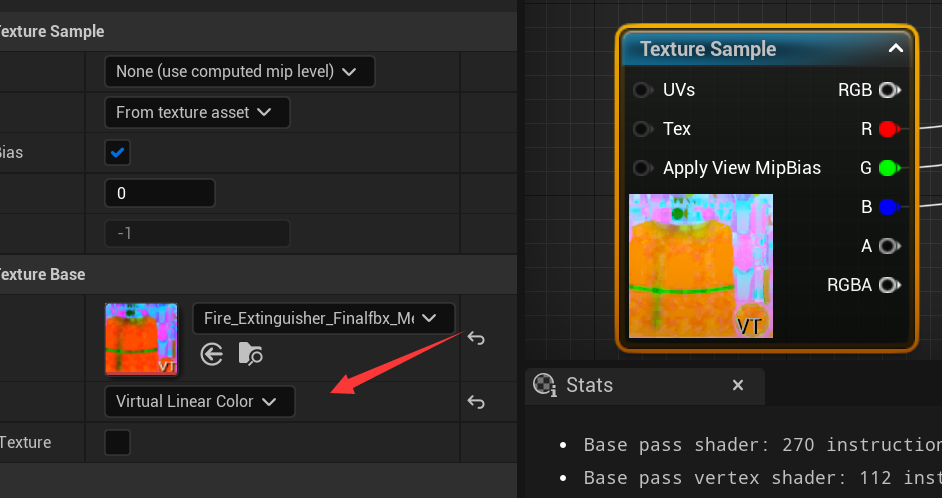This screenshot has height=498, width=942.
Task: Open the Fire_Extinguisher texture asset dropdown
Action: pos(323,318)
